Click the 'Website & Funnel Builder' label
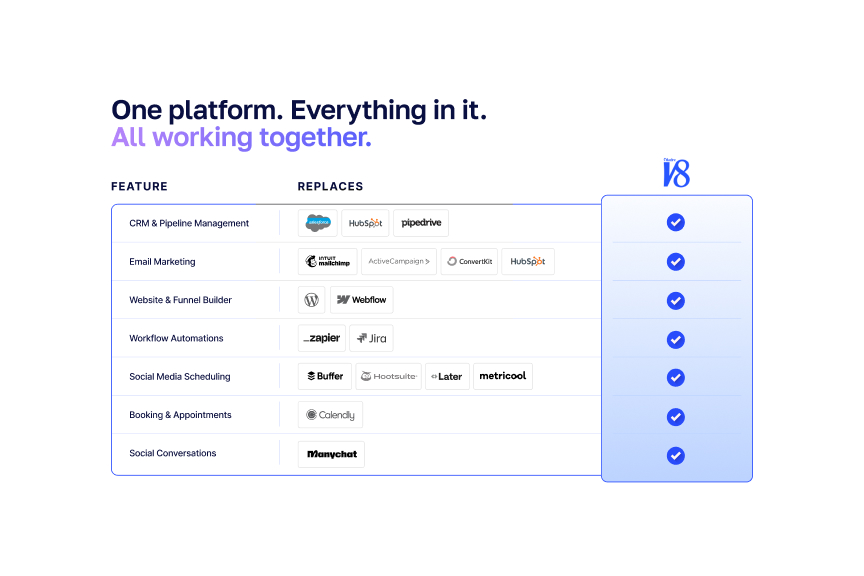 [x=180, y=300]
